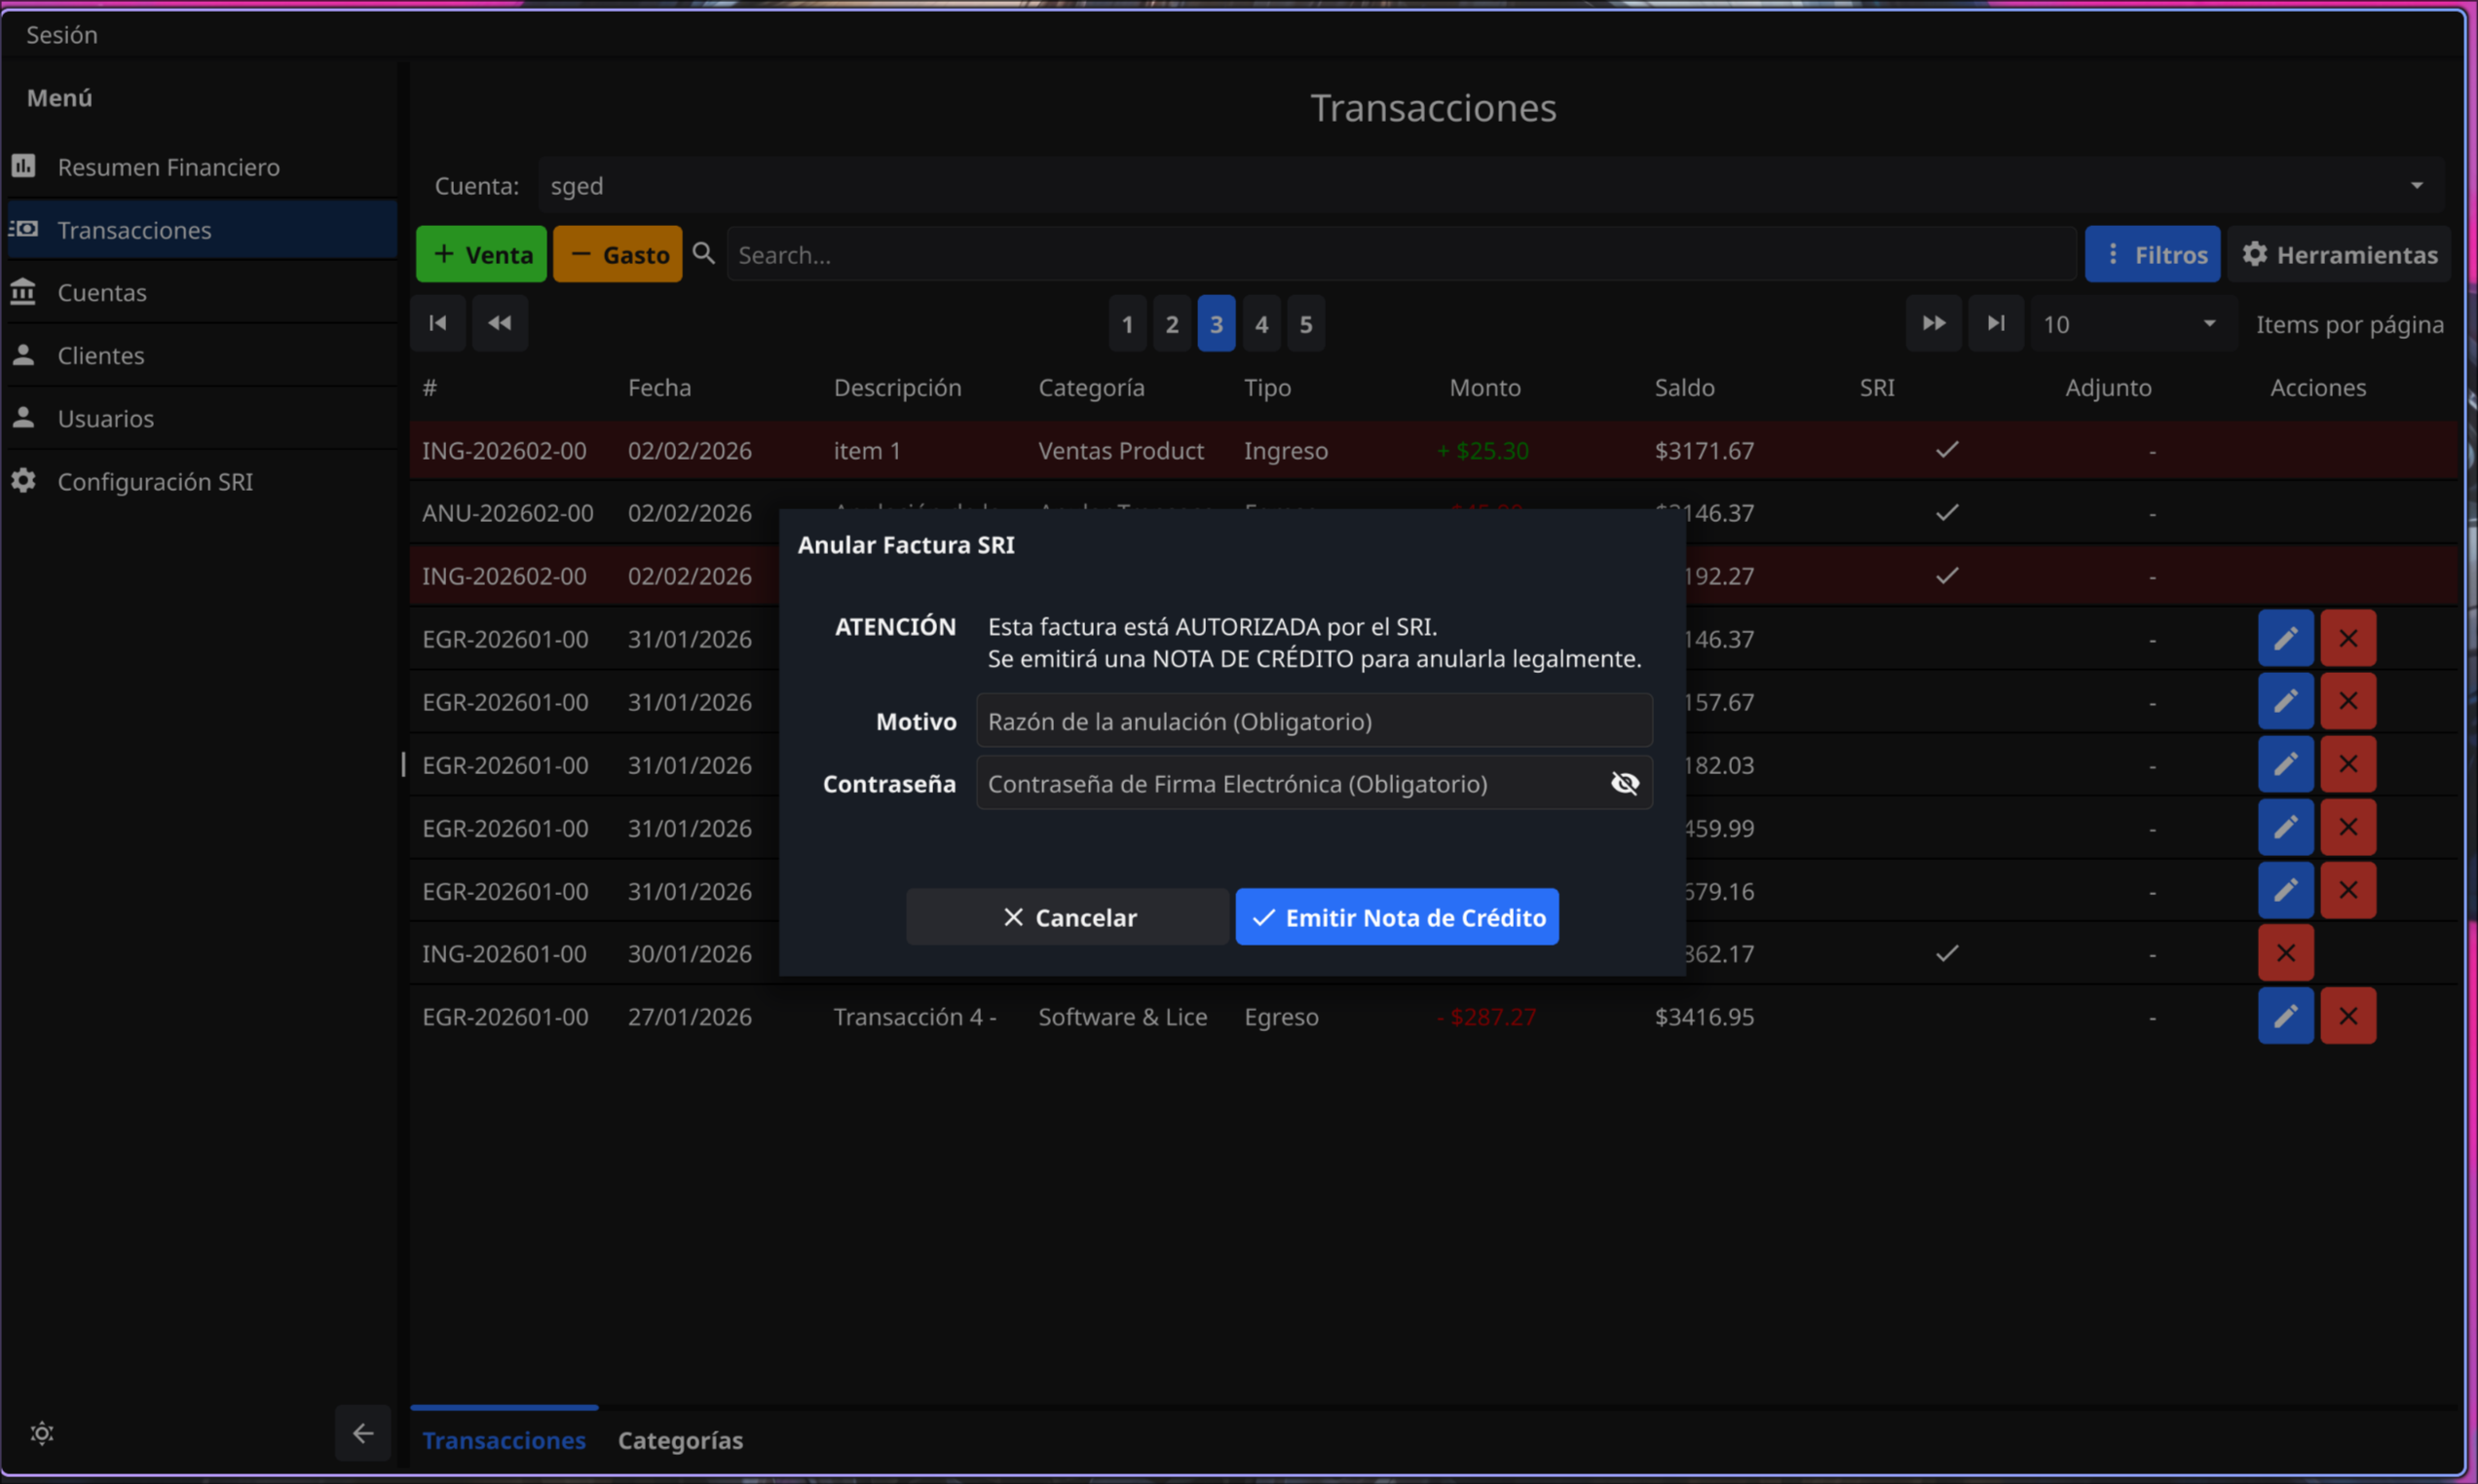The height and width of the screenshot is (1484, 2478).
Task: Open Resumen Financiero in sidebar
Action: [168, 167]
